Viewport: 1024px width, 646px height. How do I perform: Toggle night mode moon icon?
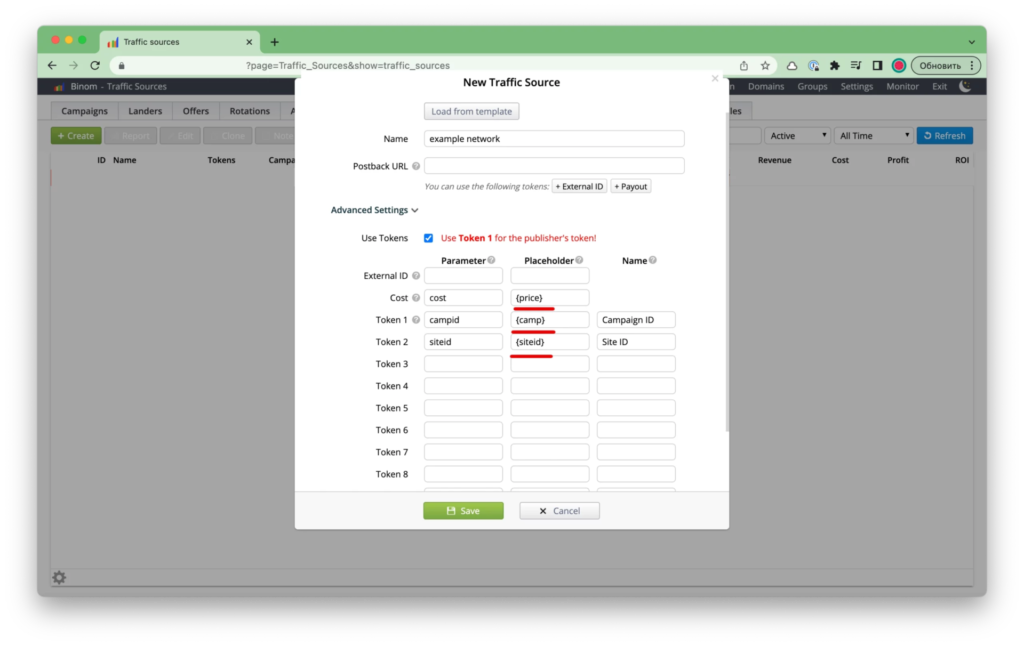(965, 87)
